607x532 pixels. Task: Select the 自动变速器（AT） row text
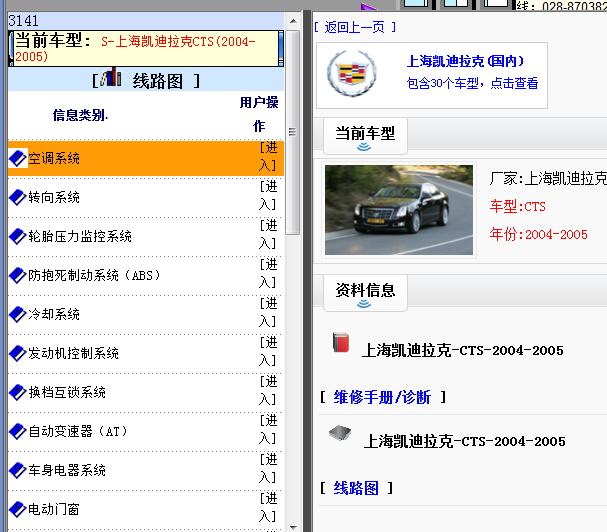click(x=78, y=431)
